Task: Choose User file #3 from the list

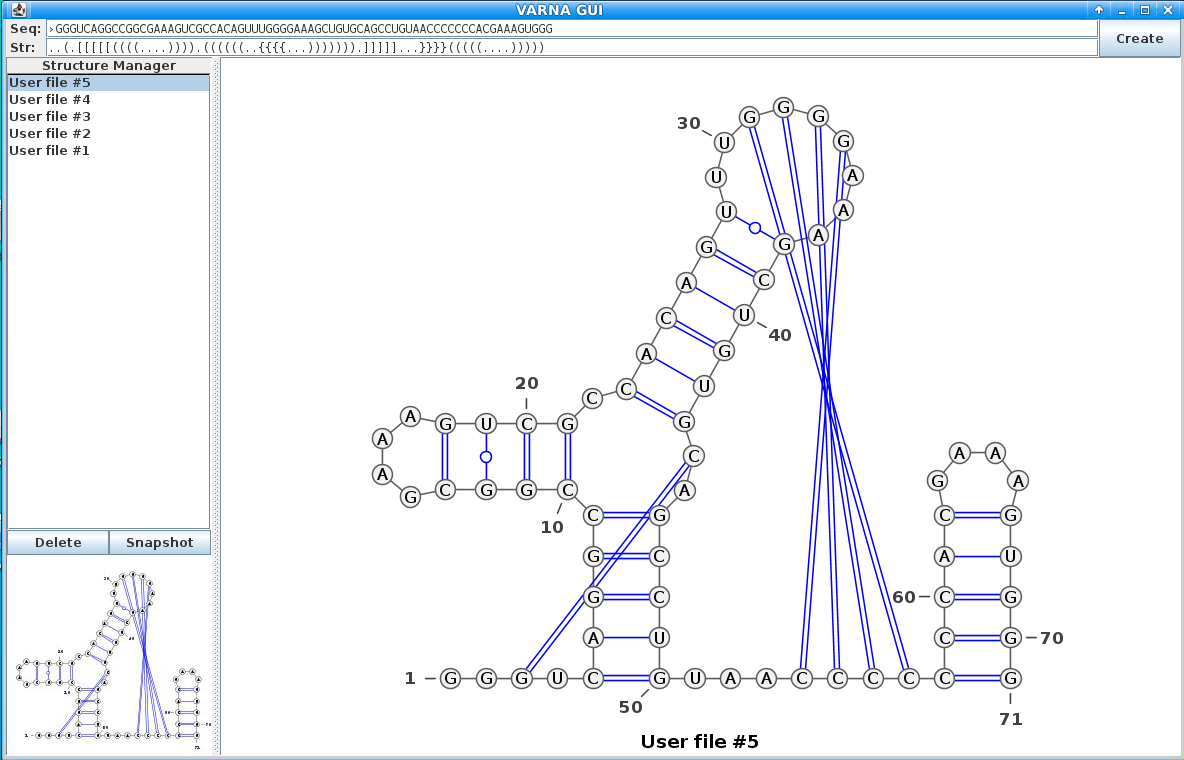Action: point(50,117)
